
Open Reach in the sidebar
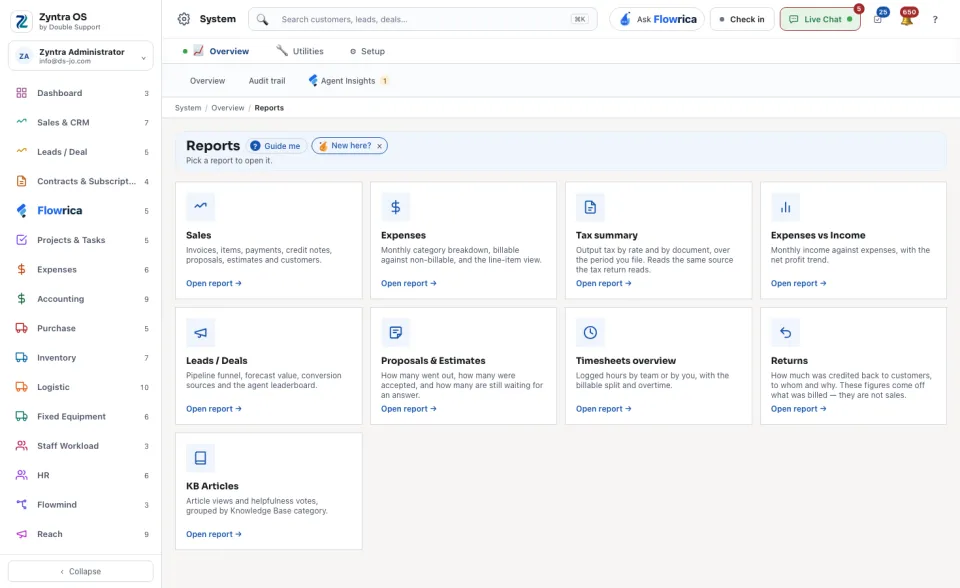click(x=81, y=534)
